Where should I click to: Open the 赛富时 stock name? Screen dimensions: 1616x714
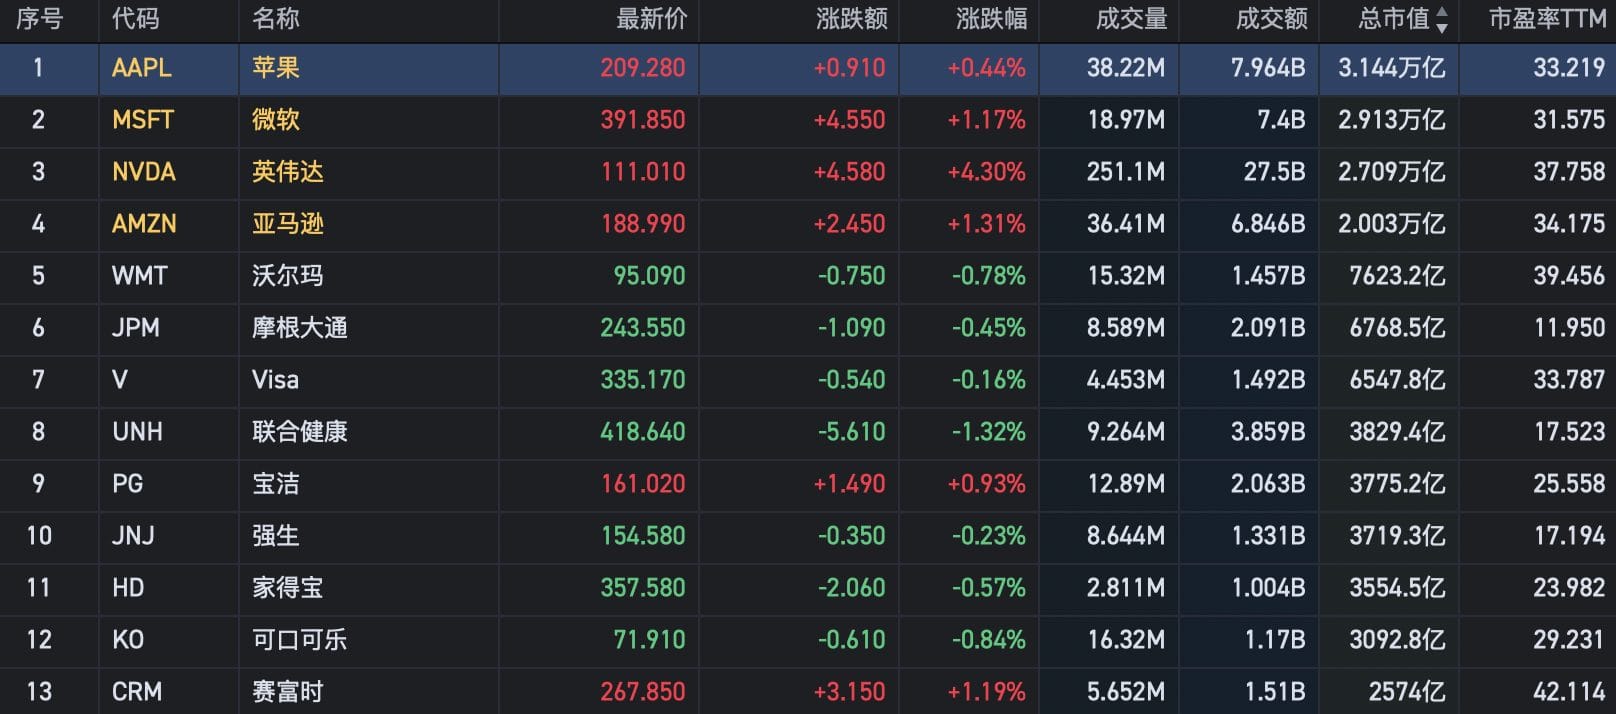coord(288,692)
